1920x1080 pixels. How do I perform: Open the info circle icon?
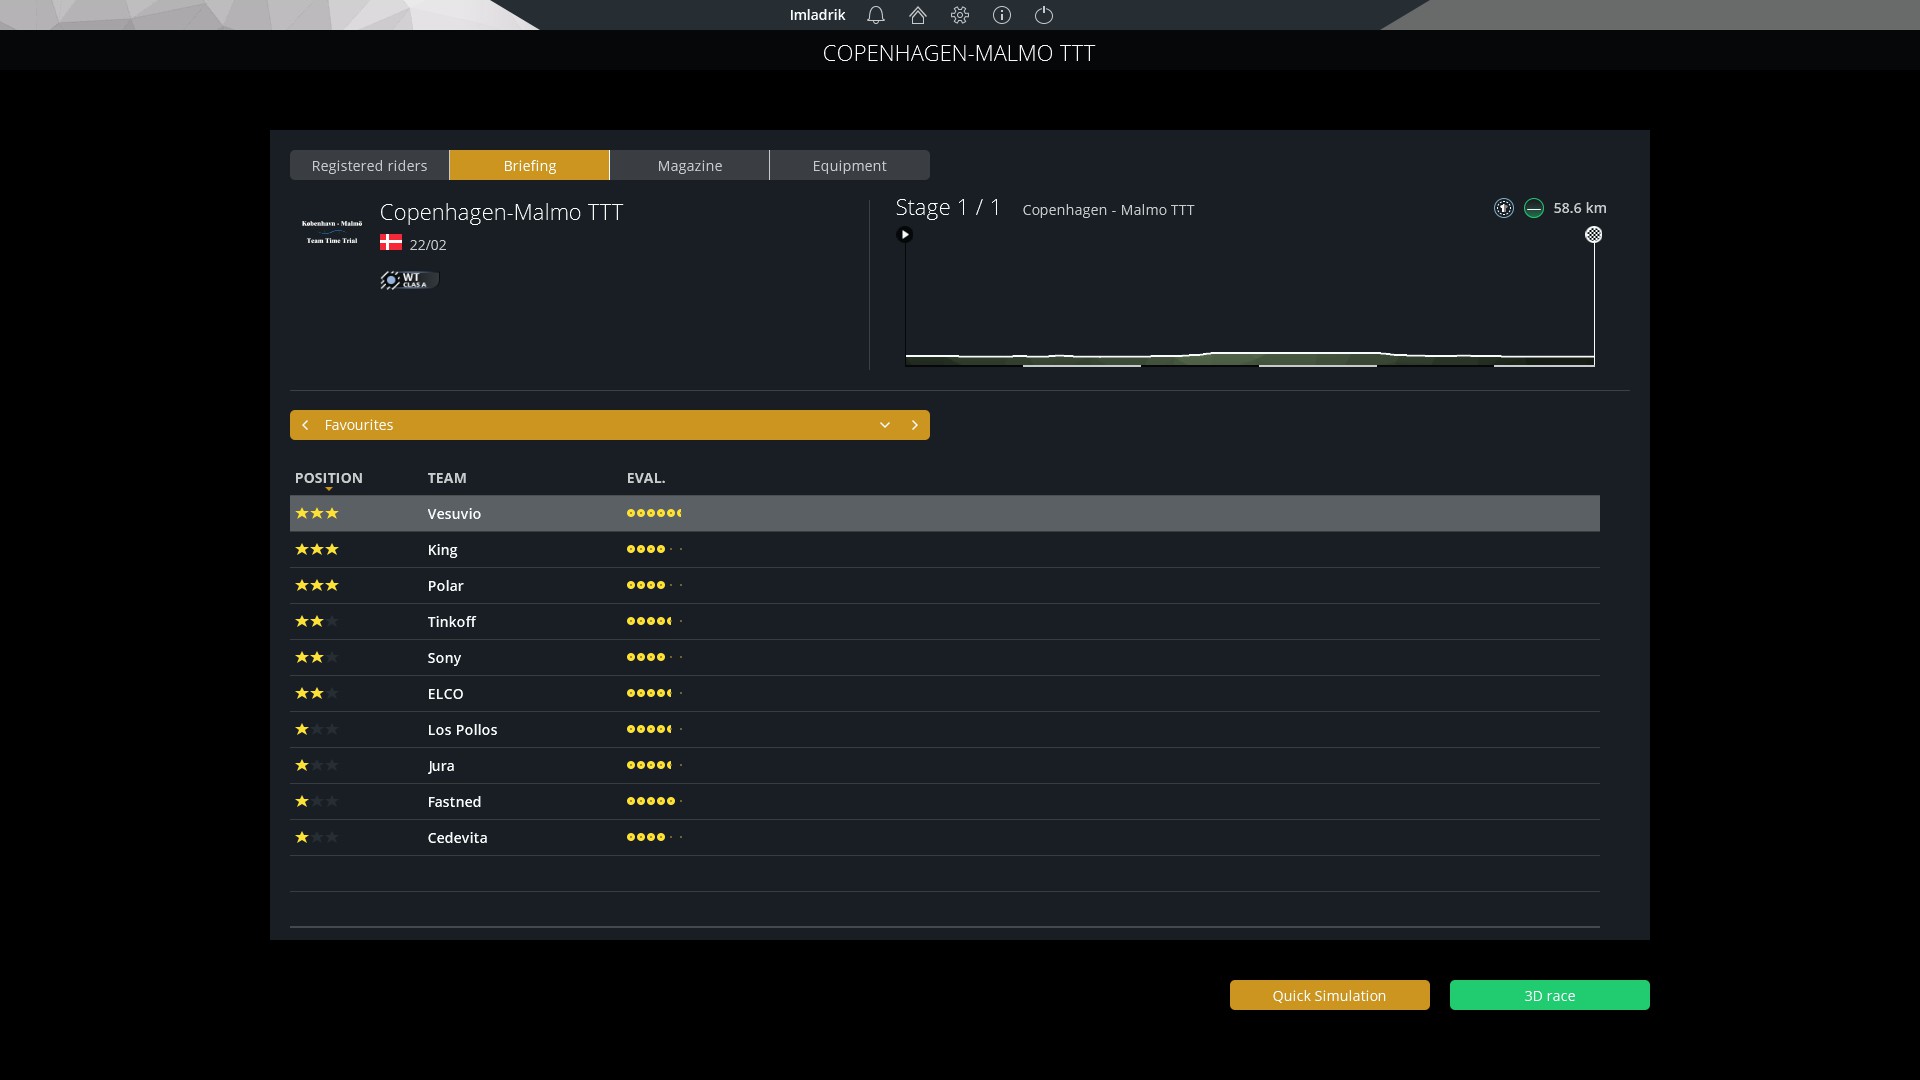1002,15
